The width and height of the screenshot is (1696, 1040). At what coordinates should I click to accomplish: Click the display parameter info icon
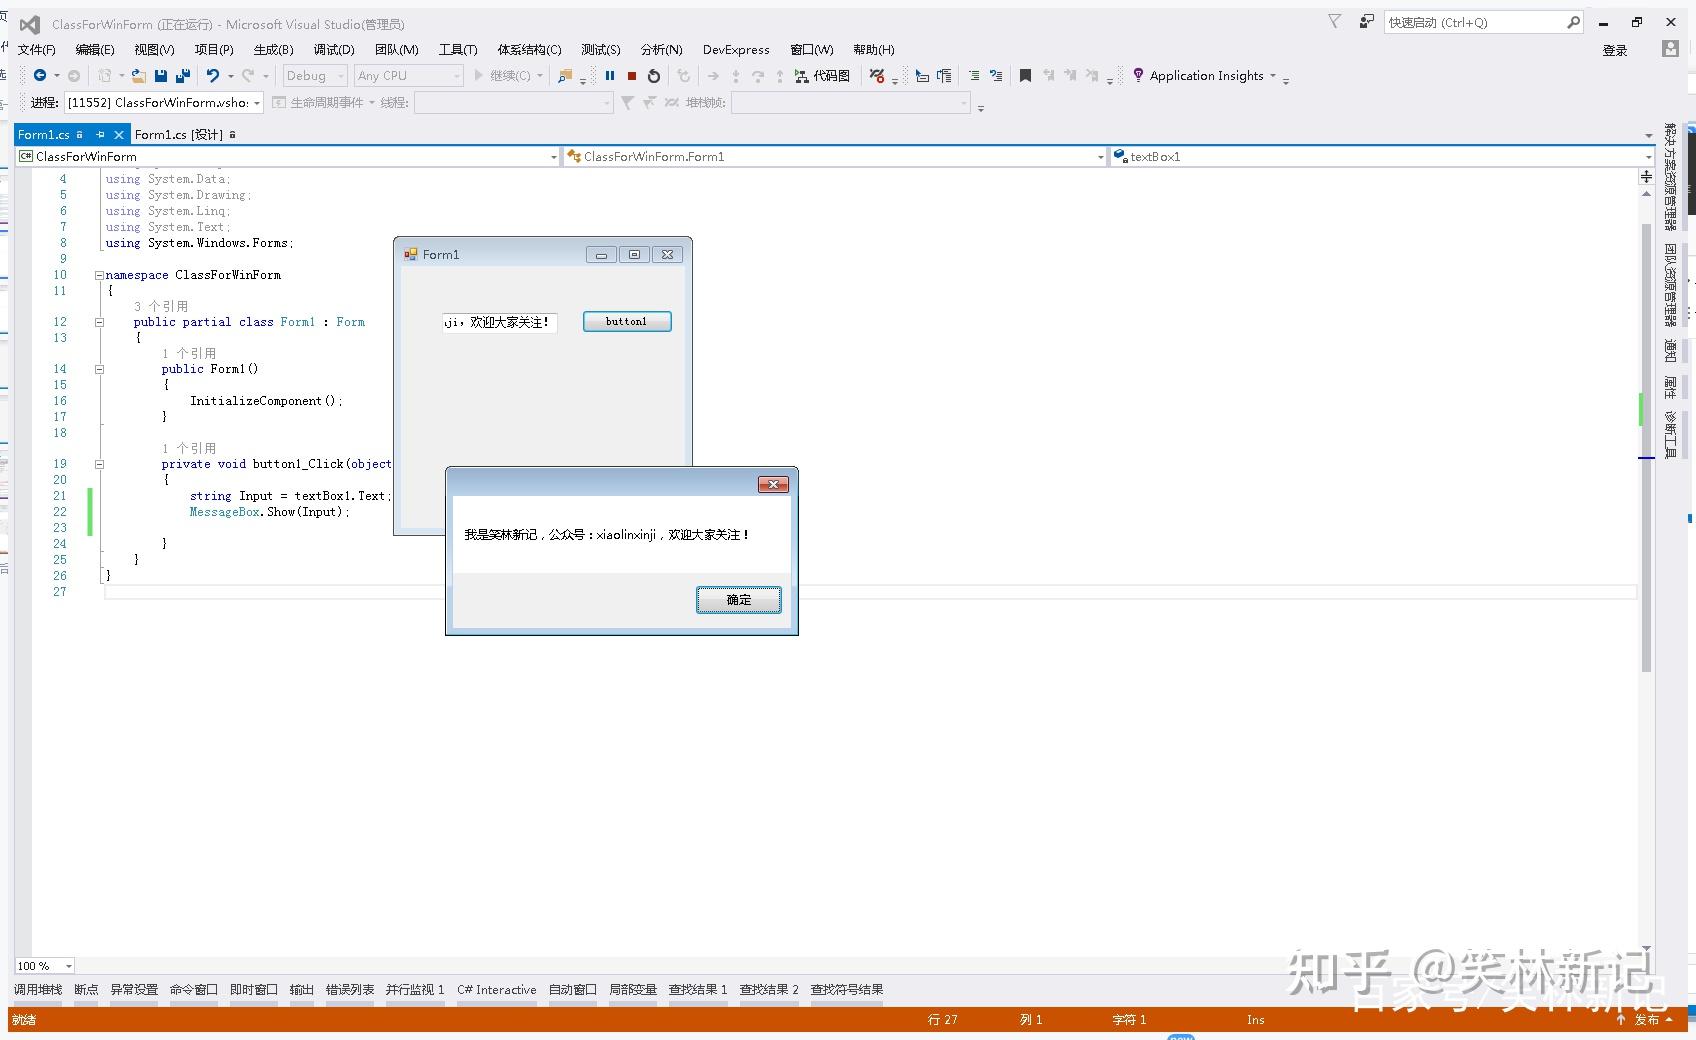pyautogui.click(x=944, y=76)
